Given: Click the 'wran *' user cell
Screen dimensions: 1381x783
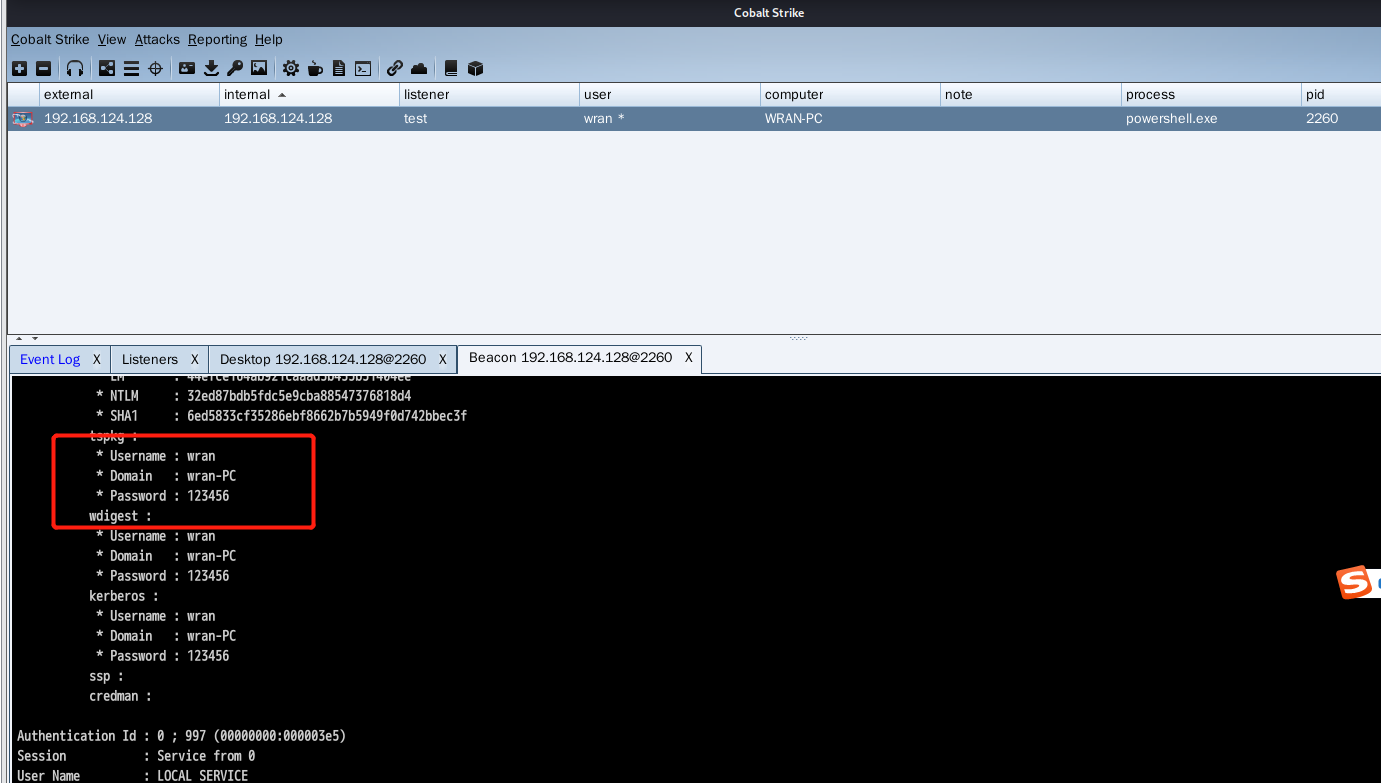Looking at the screenshot, I should [670, 119].
